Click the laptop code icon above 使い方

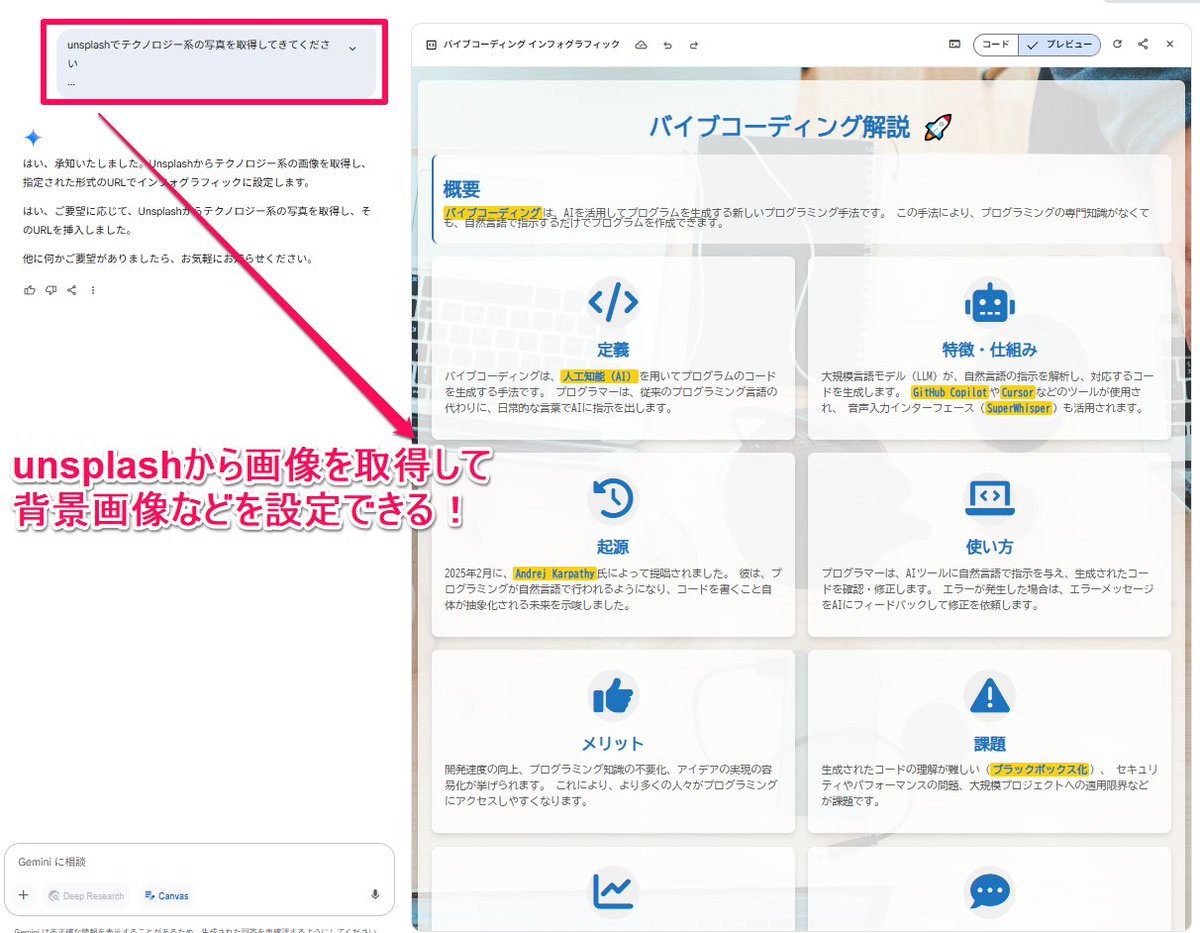click(990, 498)
